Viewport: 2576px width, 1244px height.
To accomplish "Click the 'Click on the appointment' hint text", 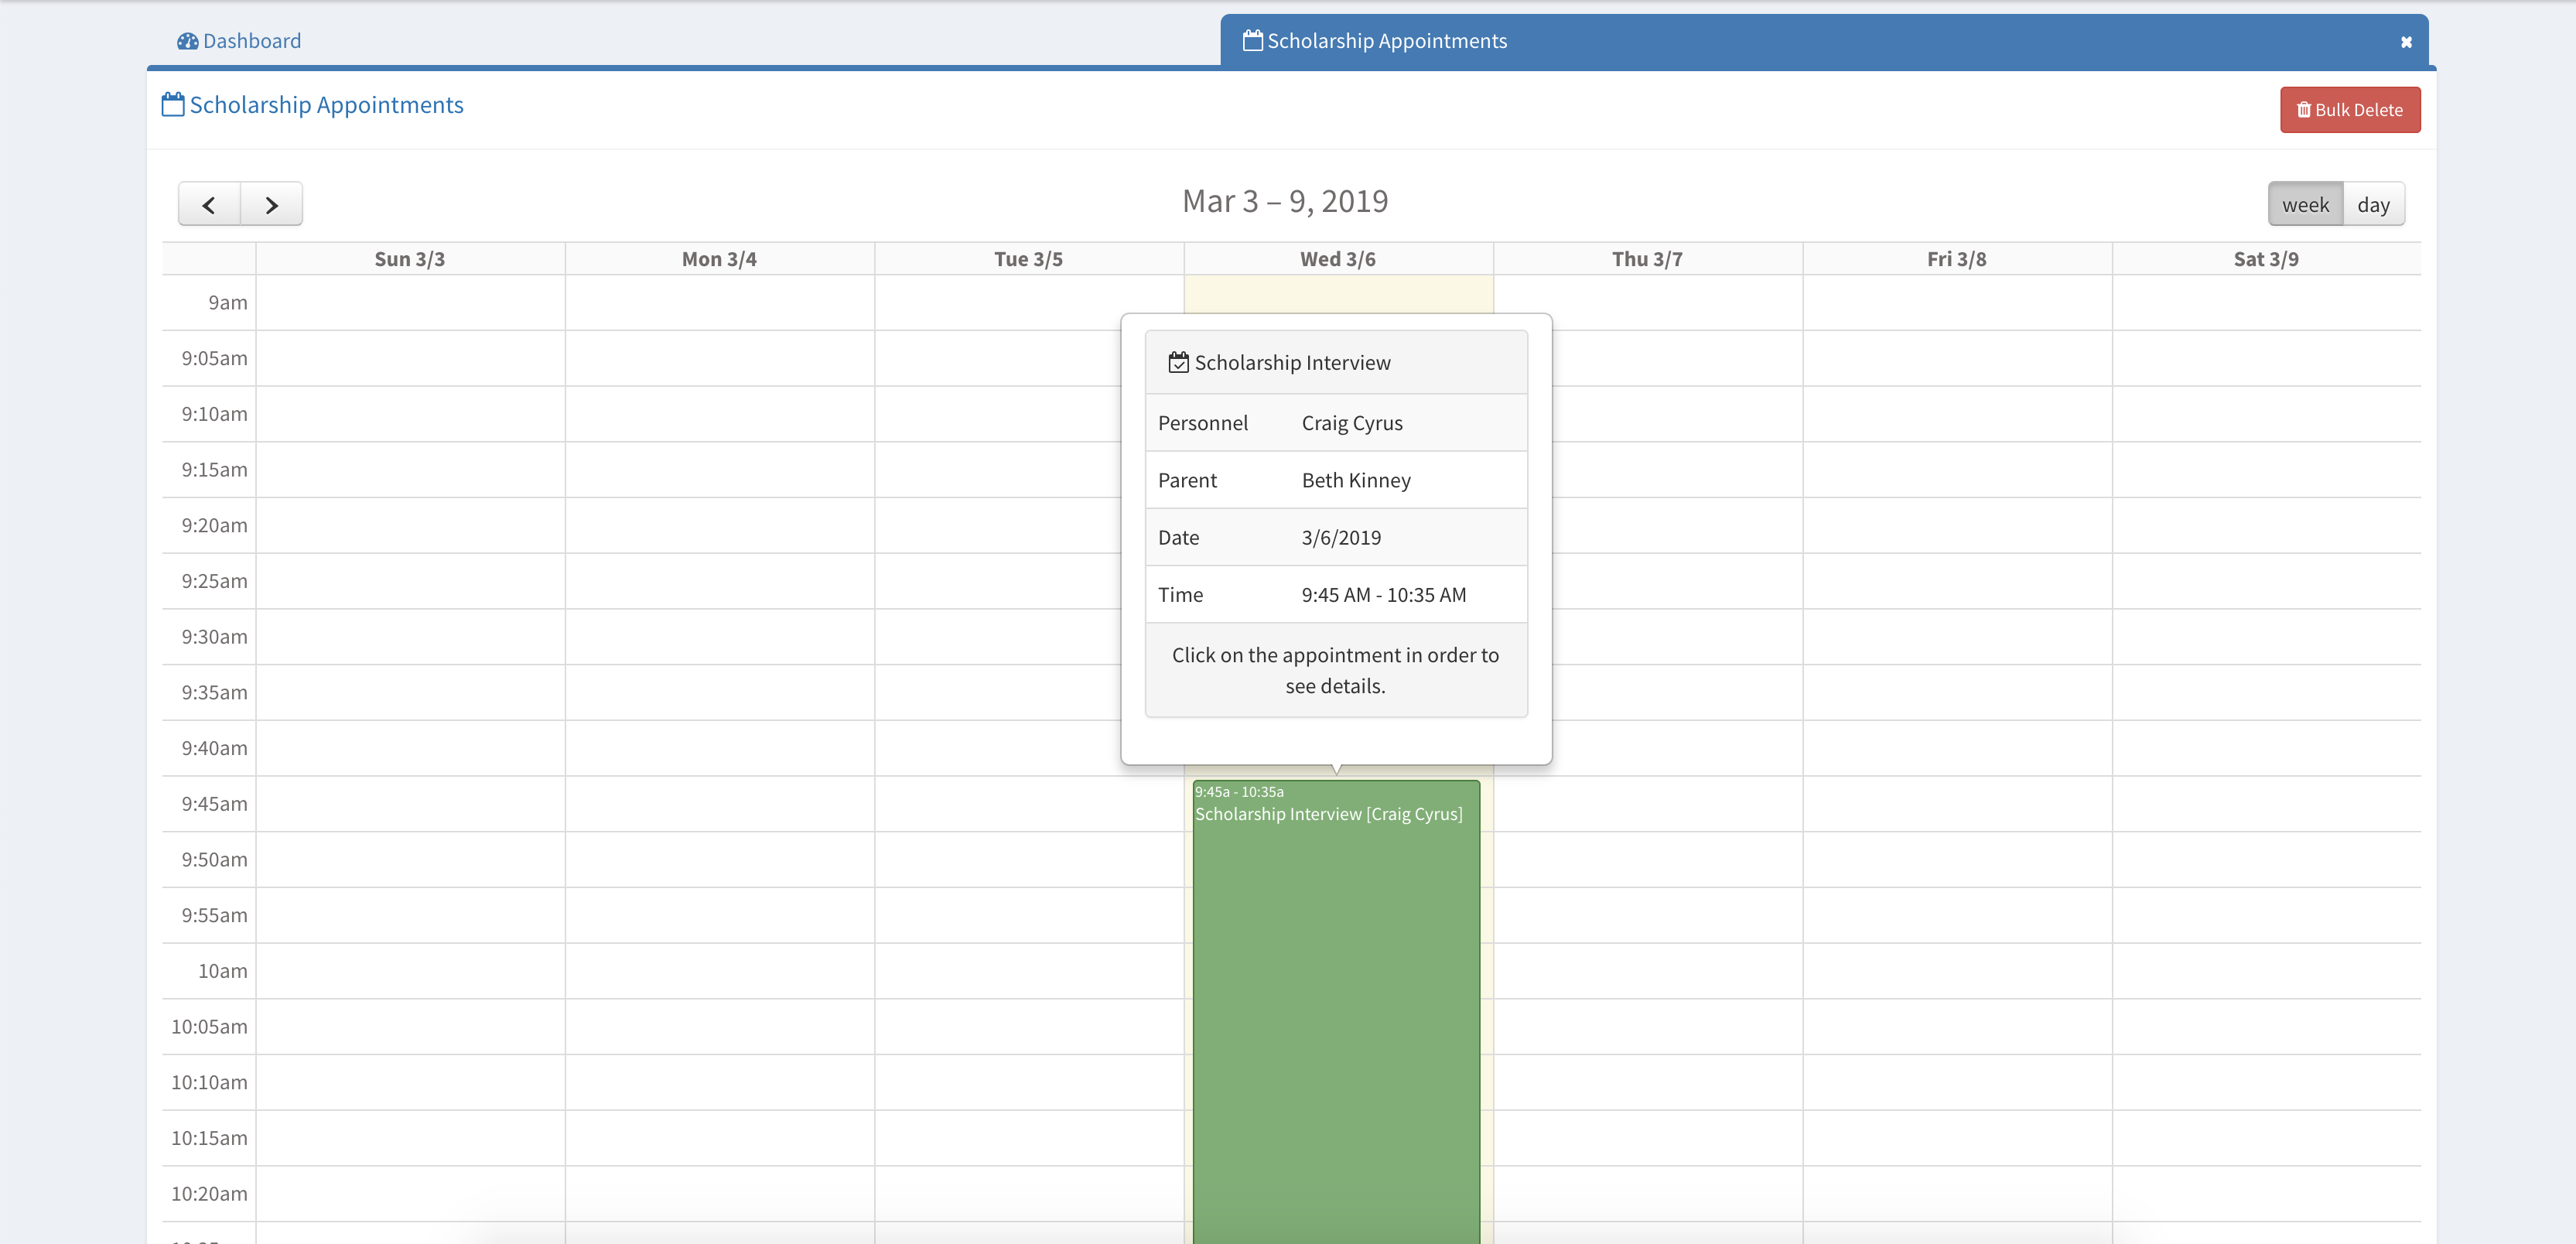I will (1335, 670).
